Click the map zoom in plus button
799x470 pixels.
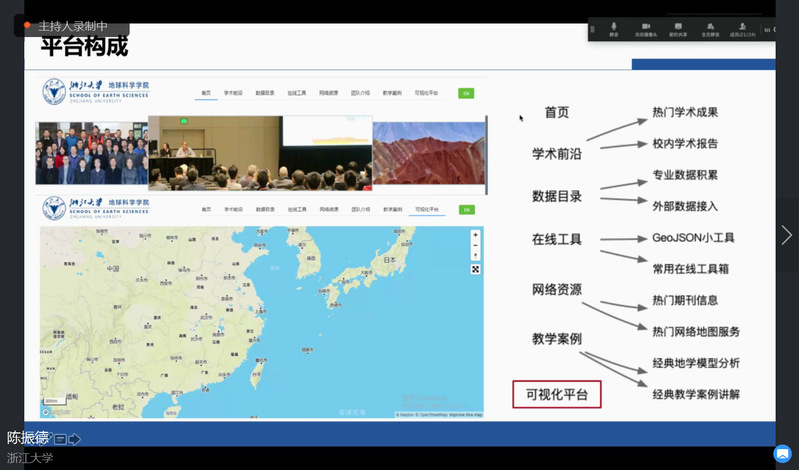[475, 235]
